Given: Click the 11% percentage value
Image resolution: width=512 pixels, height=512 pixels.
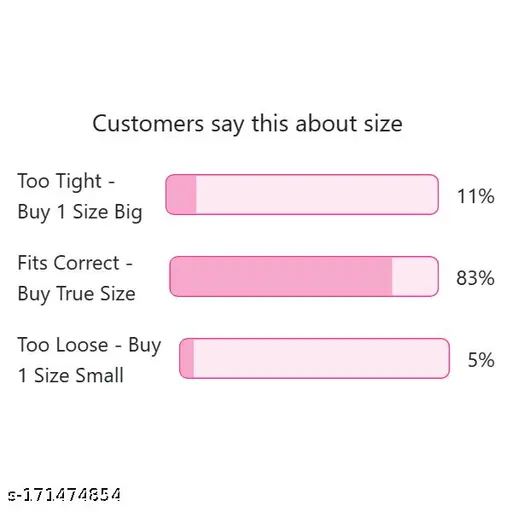Looking at the screenshot, I should coord(475,196).
